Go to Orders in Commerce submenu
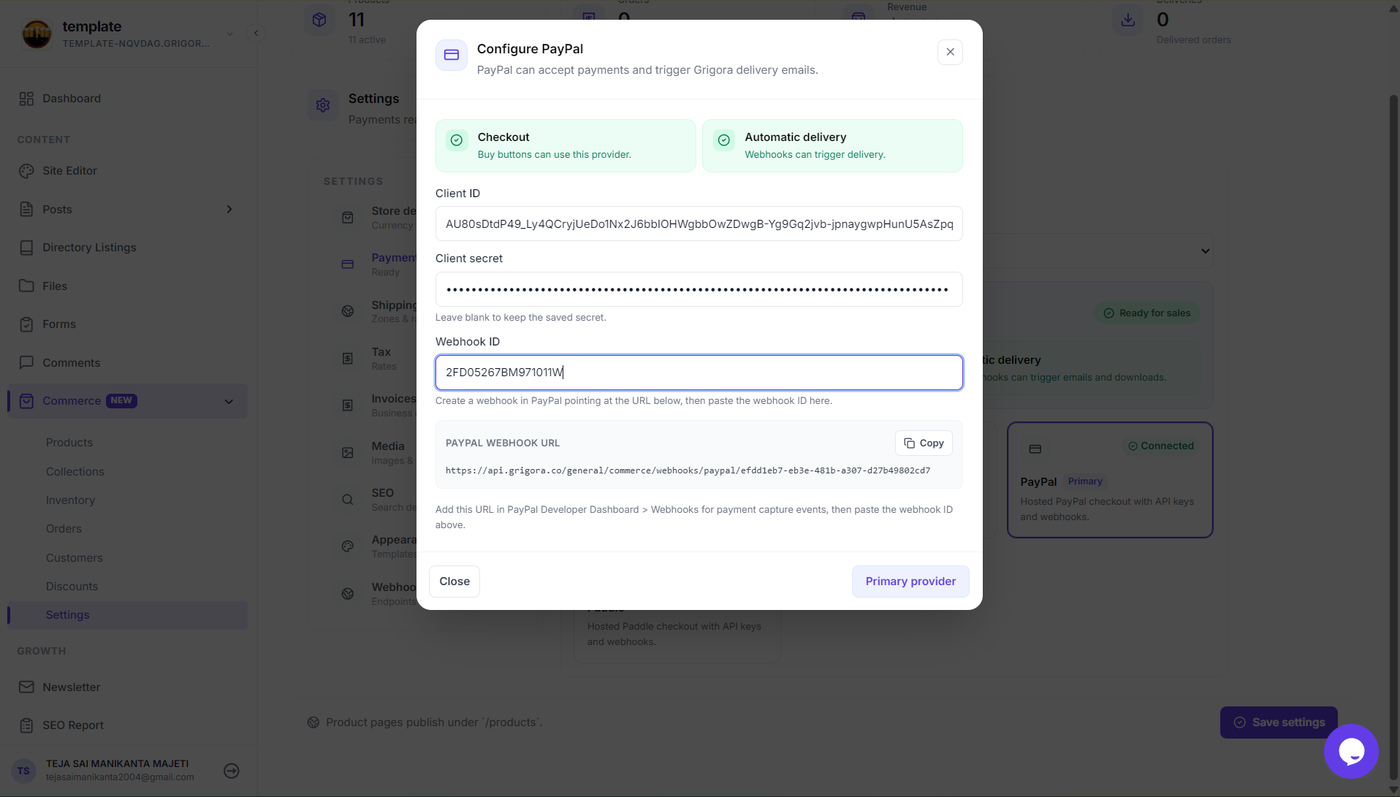The height and width of the screenshot is (797, 1400). [64, 528]
